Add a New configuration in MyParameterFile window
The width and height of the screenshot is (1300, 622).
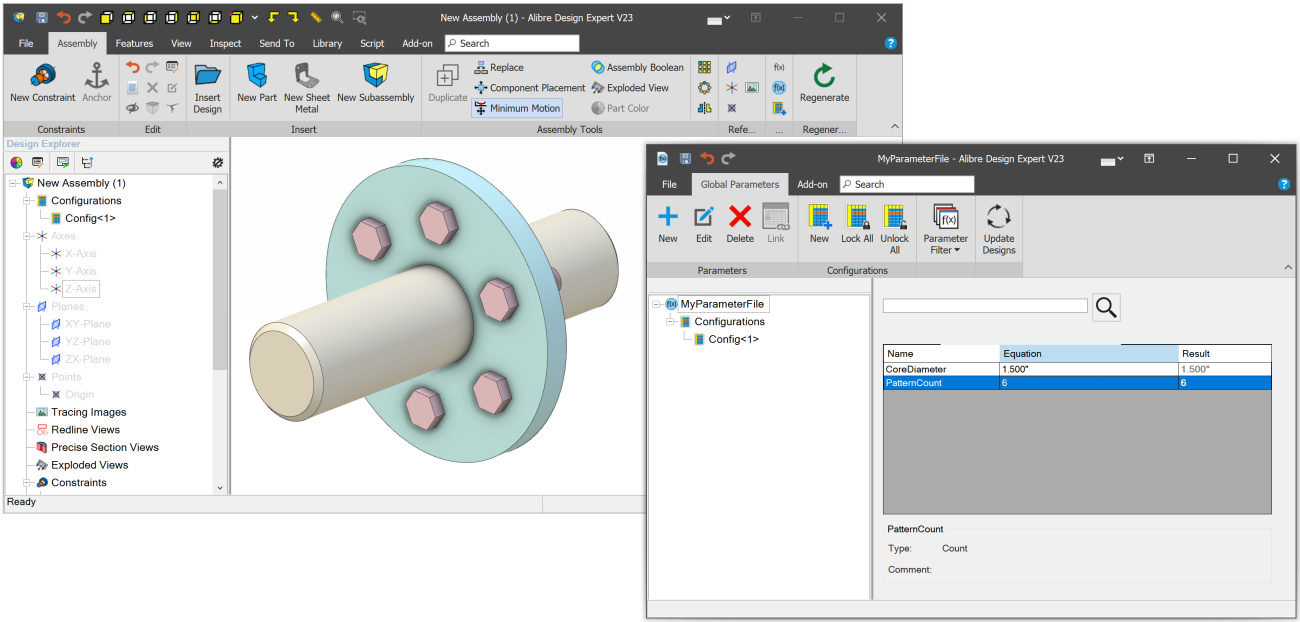[819, 223]
